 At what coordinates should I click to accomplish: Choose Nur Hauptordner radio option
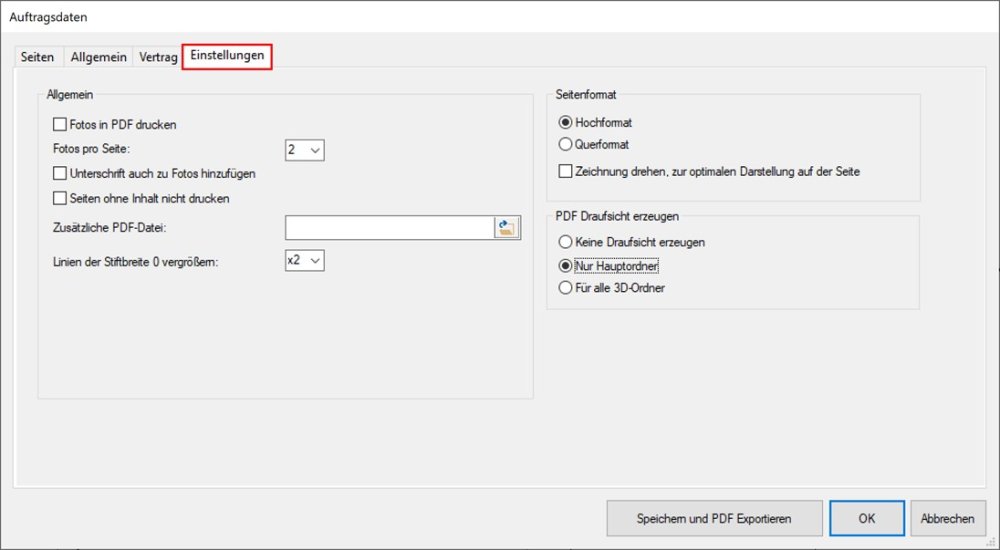[x=566, y=266]
